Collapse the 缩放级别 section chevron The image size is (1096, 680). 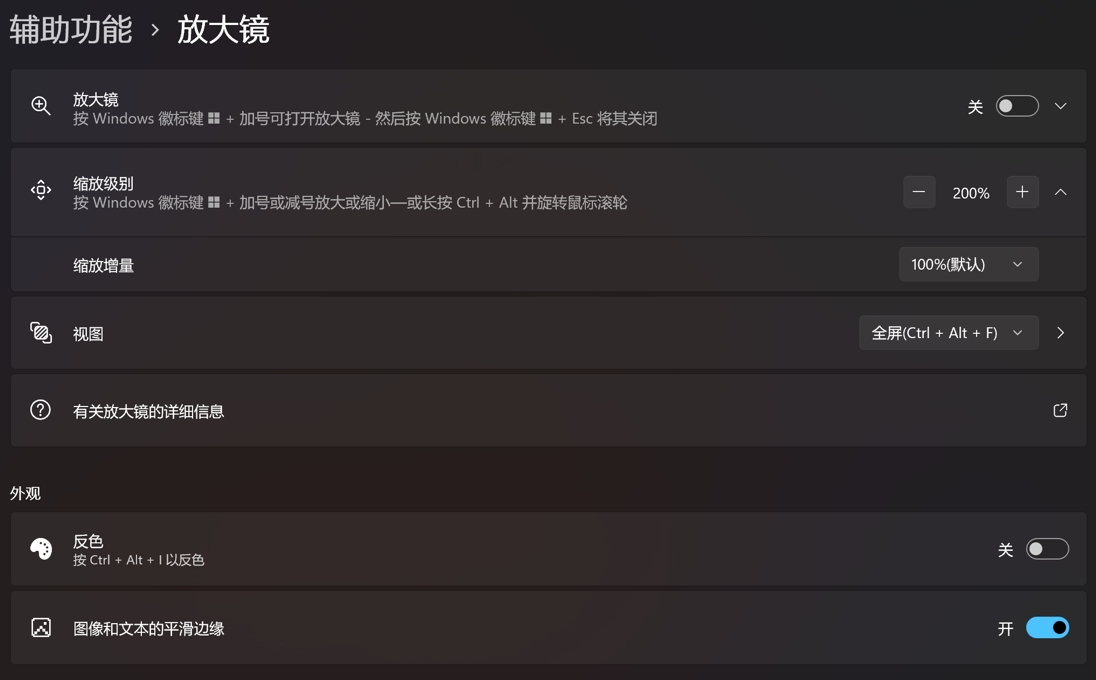1060,192
